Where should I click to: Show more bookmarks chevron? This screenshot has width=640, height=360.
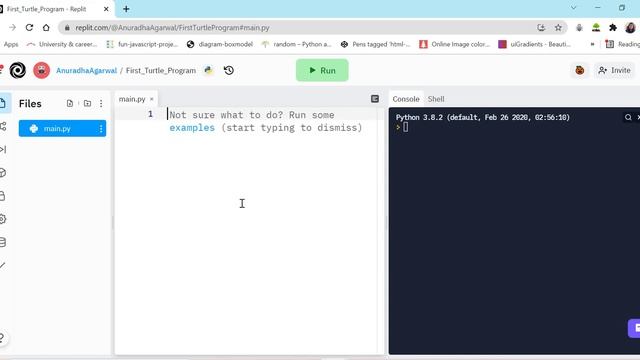click(x=592, y=44)
